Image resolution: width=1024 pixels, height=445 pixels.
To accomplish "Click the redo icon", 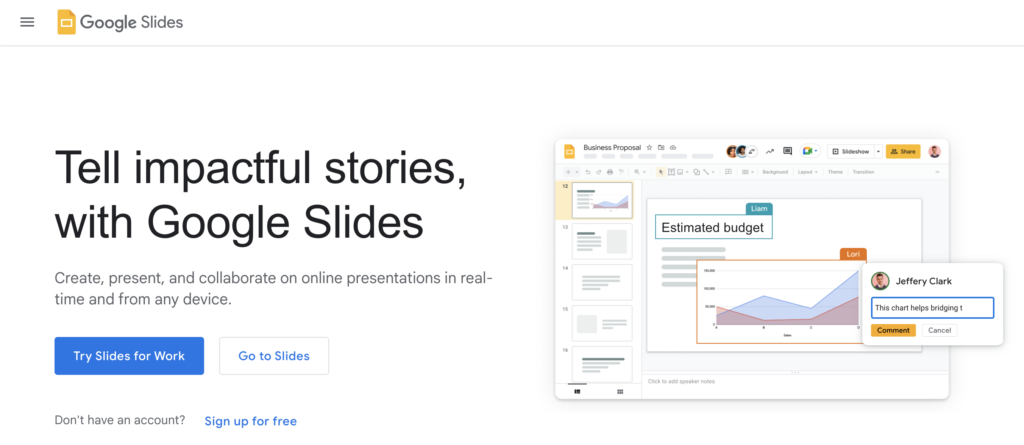I will coord(599,172).
